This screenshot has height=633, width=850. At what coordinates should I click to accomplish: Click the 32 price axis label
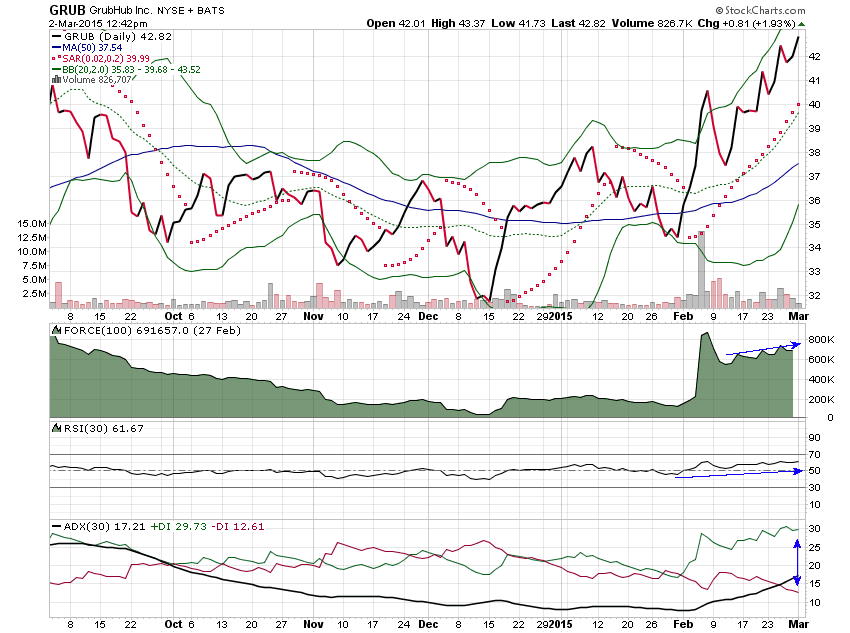(814, 296)
